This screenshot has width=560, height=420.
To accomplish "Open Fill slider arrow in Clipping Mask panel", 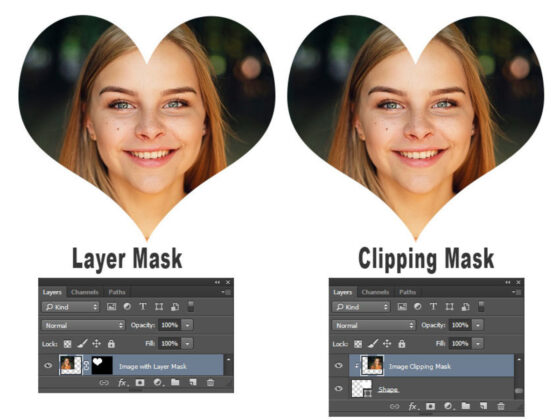I will tap(478, 344).
